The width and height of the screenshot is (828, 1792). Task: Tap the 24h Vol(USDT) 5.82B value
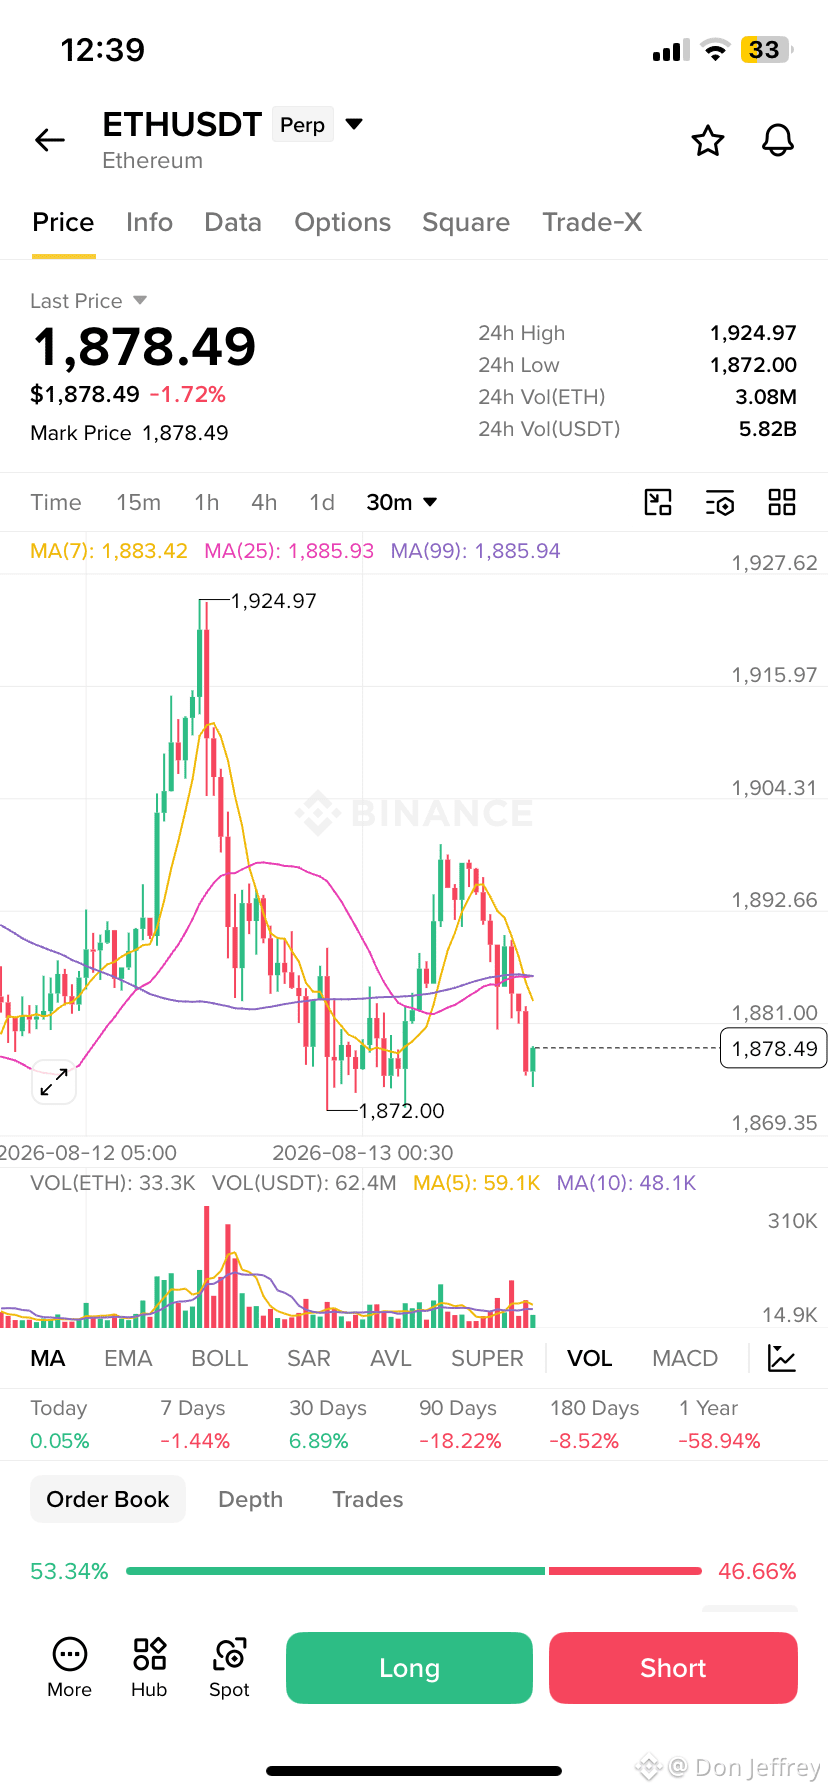tap(768, 429)
